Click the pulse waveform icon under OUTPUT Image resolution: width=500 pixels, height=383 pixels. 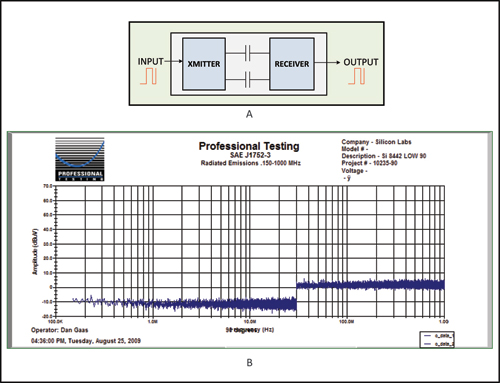pyautogui.click(x=357, y=76)
